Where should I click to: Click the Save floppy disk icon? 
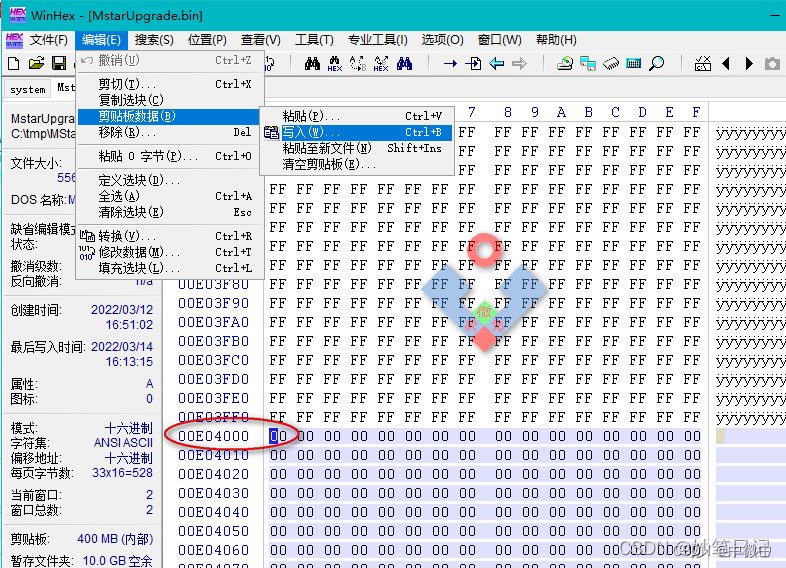pos(59,63)
